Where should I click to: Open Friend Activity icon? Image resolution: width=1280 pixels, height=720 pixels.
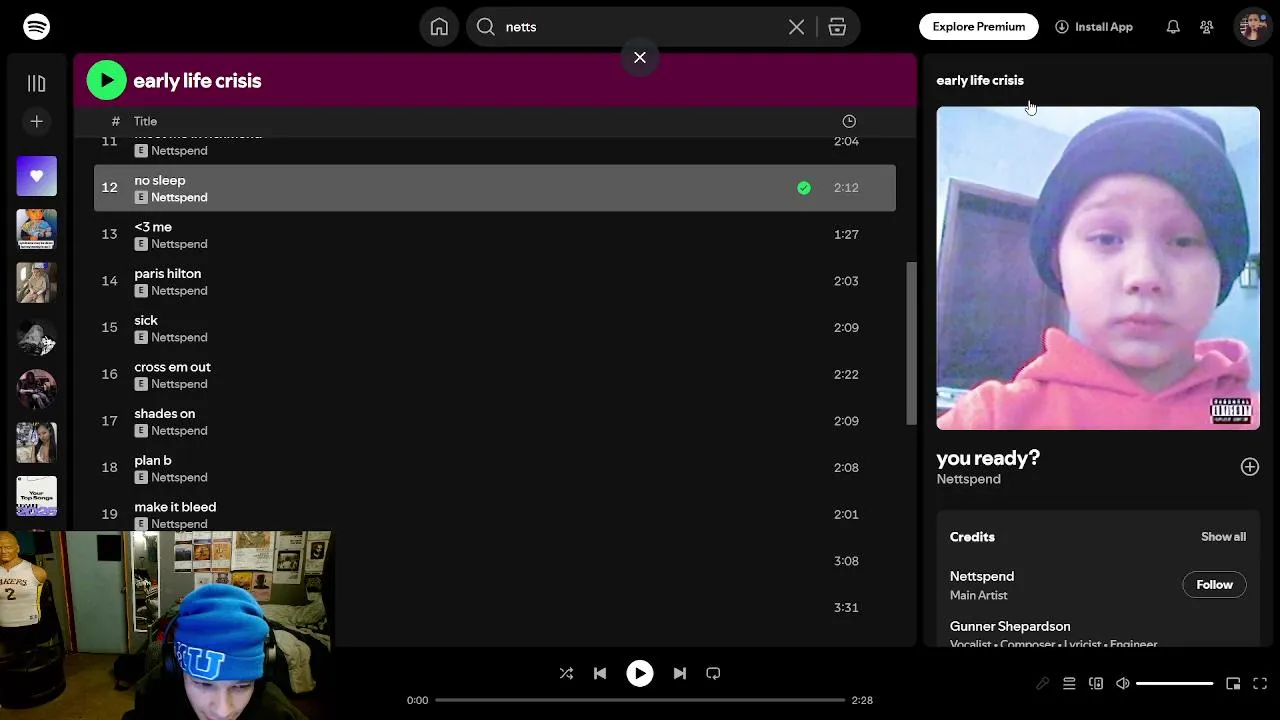tap(1207, 27)
